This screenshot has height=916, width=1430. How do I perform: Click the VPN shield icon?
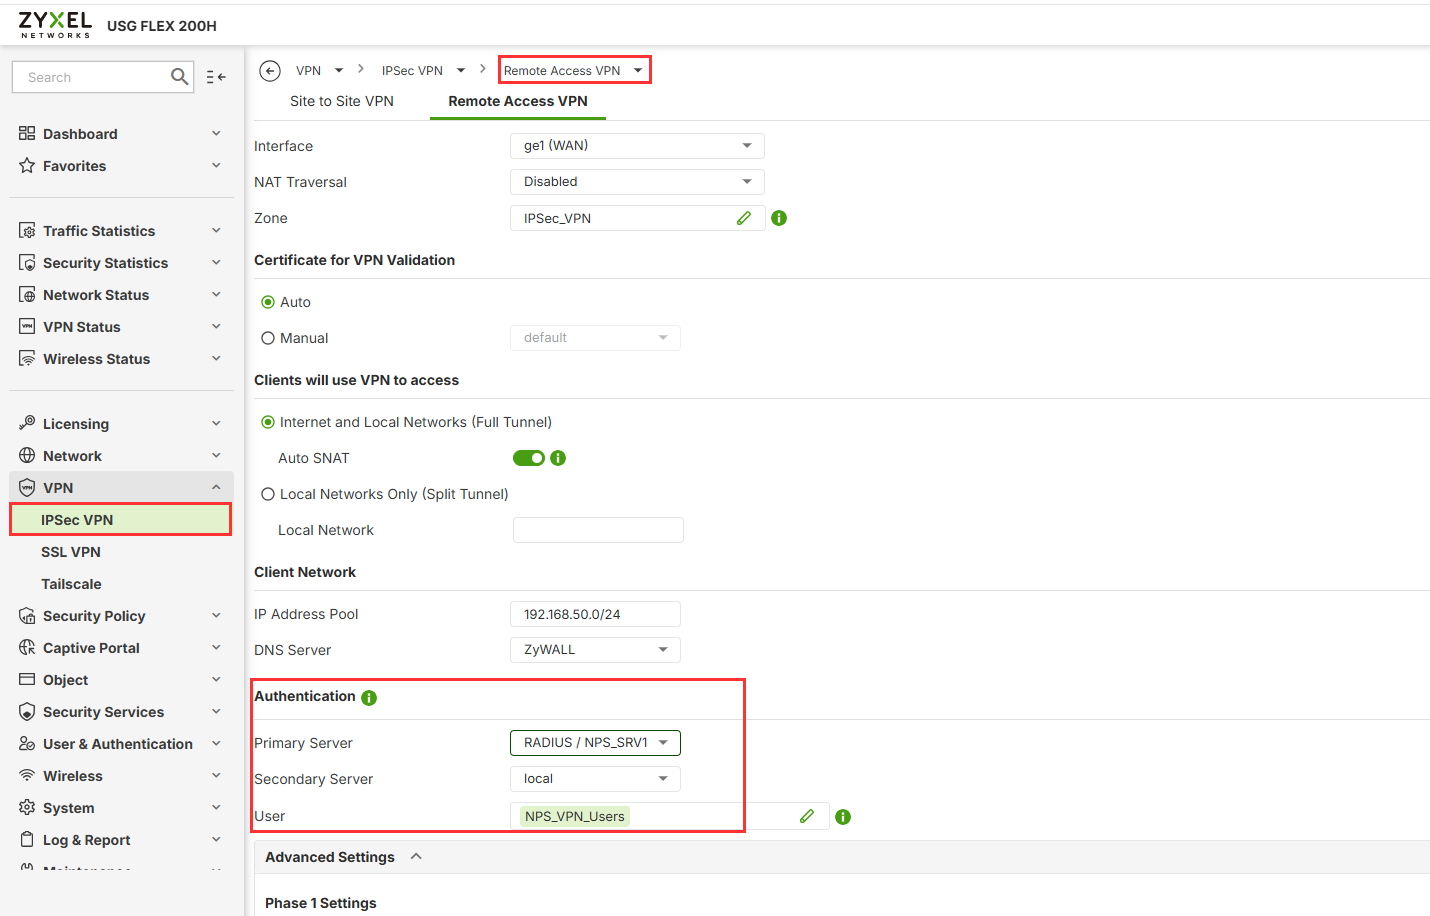[x=27, y=488]
